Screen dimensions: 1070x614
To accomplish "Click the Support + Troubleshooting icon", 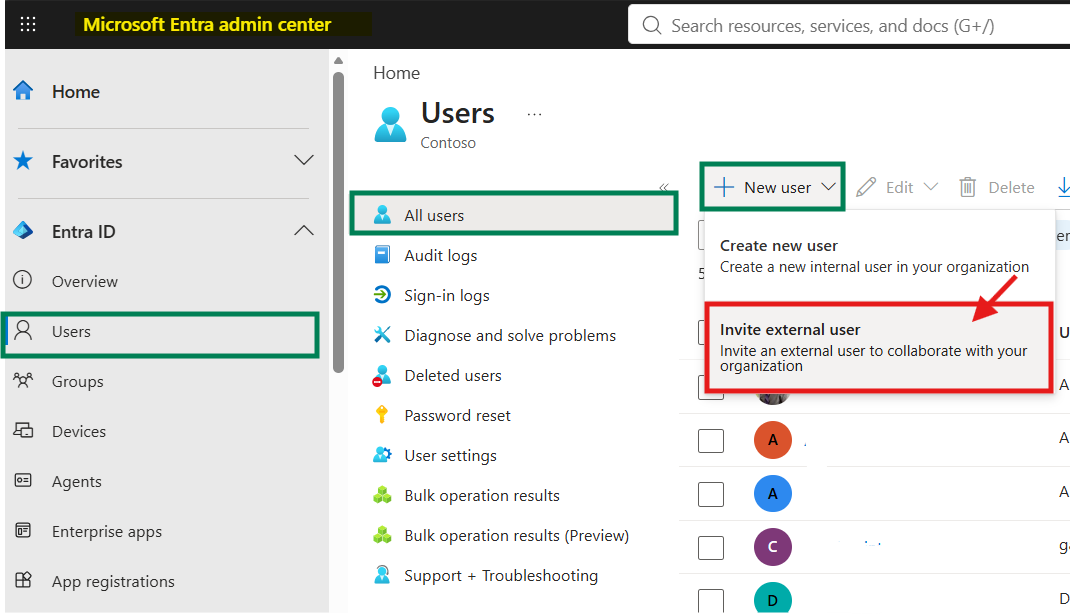I will (382, 575).
